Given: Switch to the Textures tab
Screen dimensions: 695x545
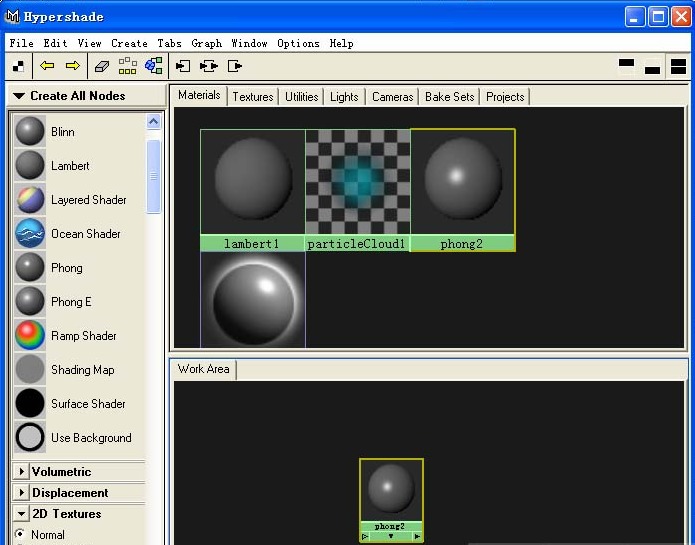Looking at the screenshot, I should pos(253,97).
